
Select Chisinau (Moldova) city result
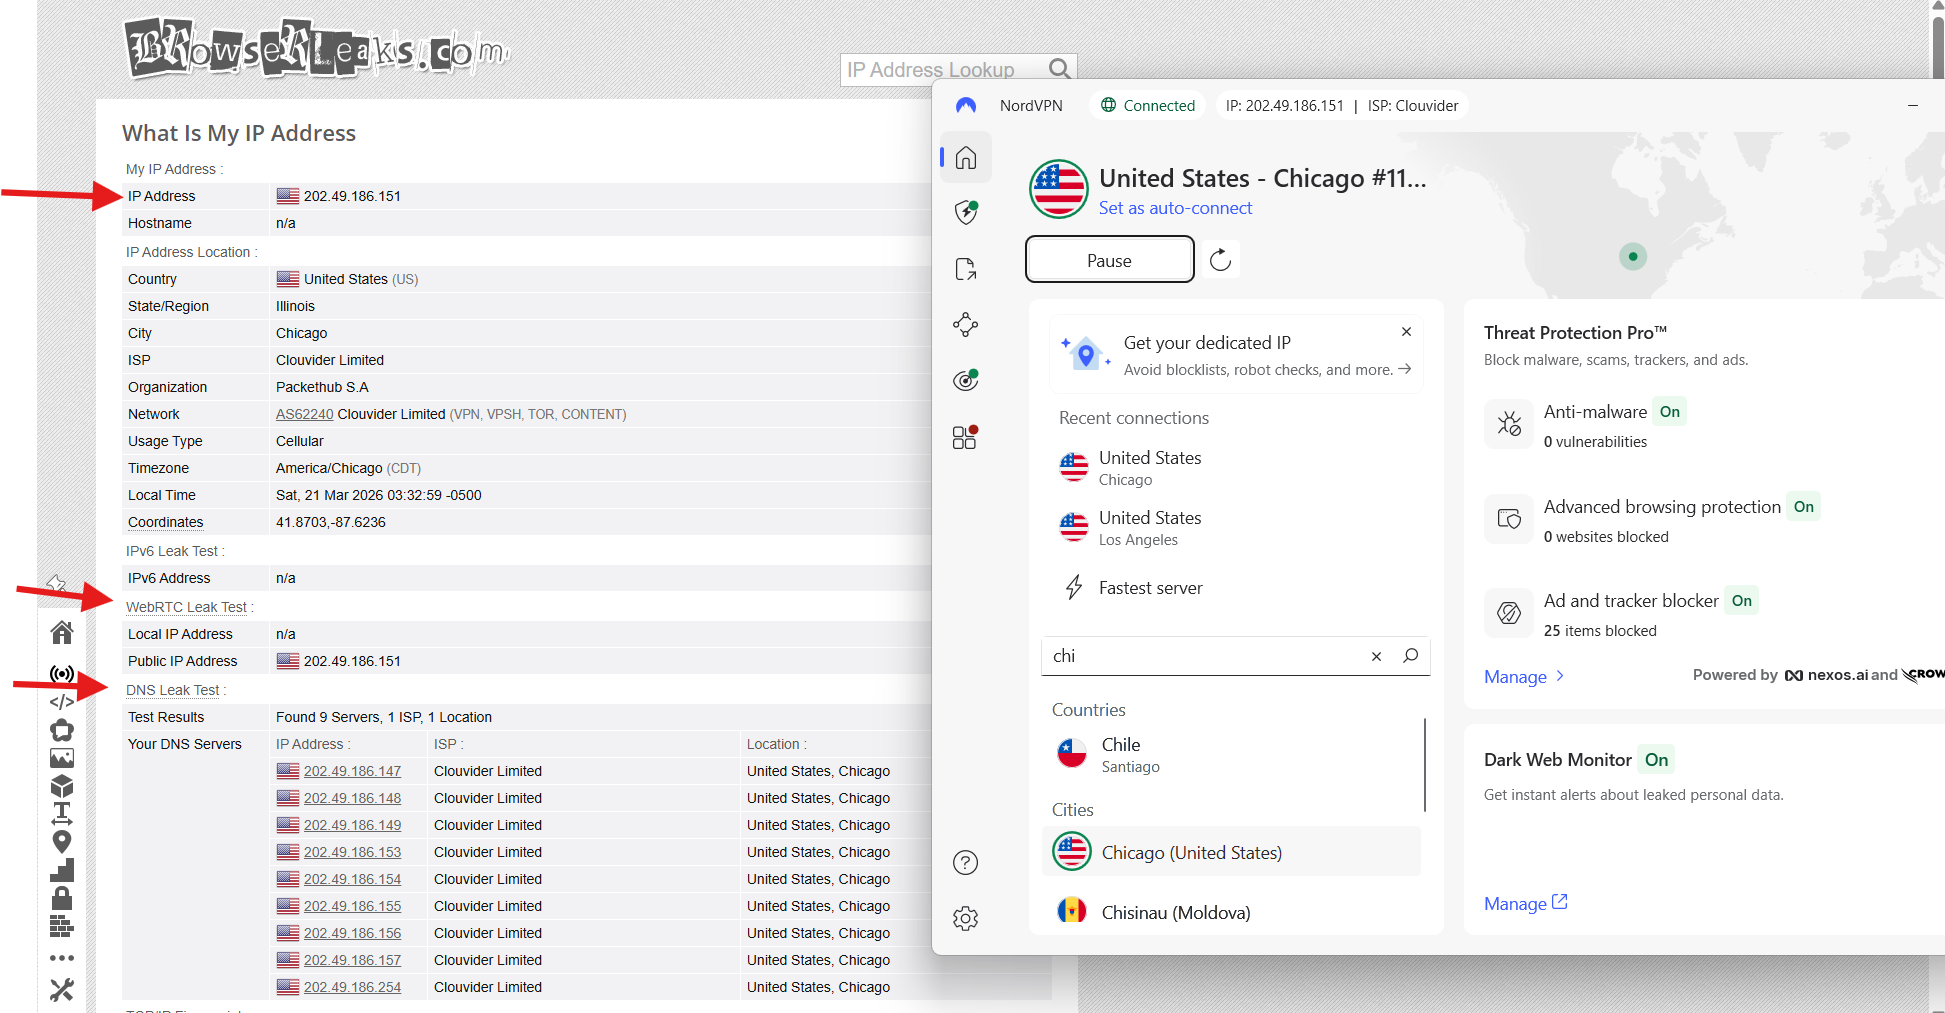1231,912
